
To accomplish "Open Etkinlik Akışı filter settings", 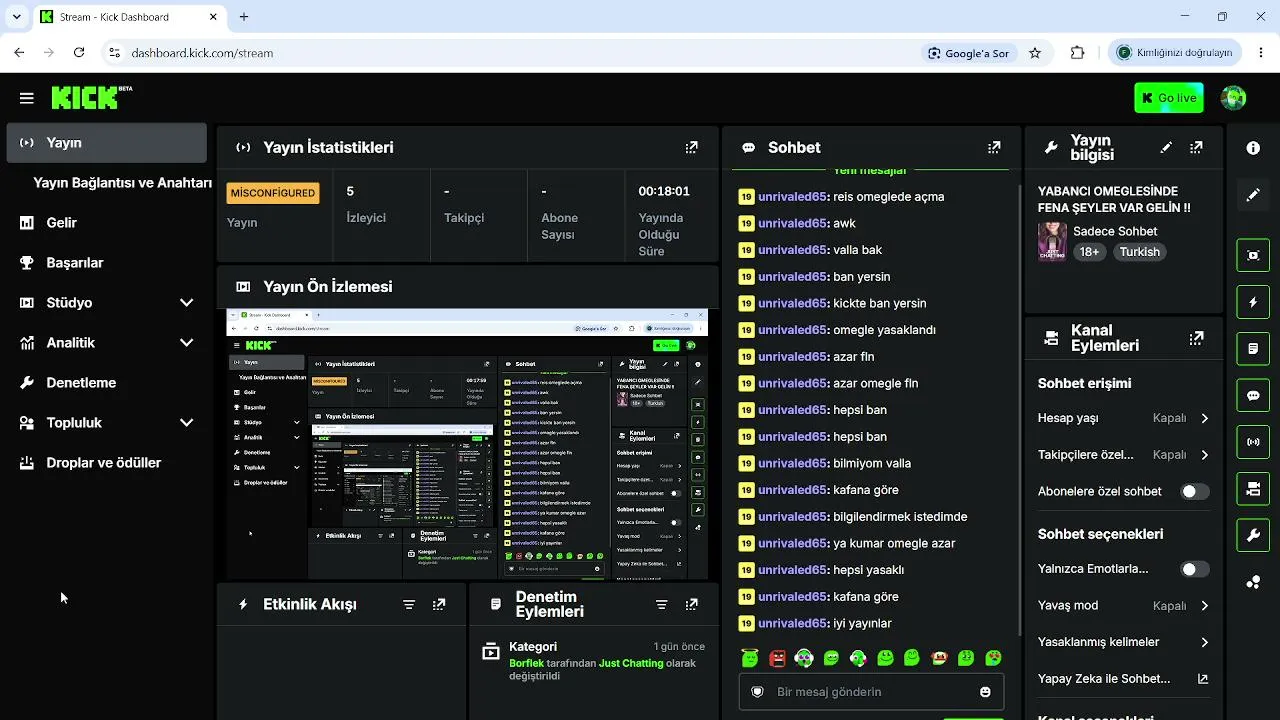I will [409, 604].
